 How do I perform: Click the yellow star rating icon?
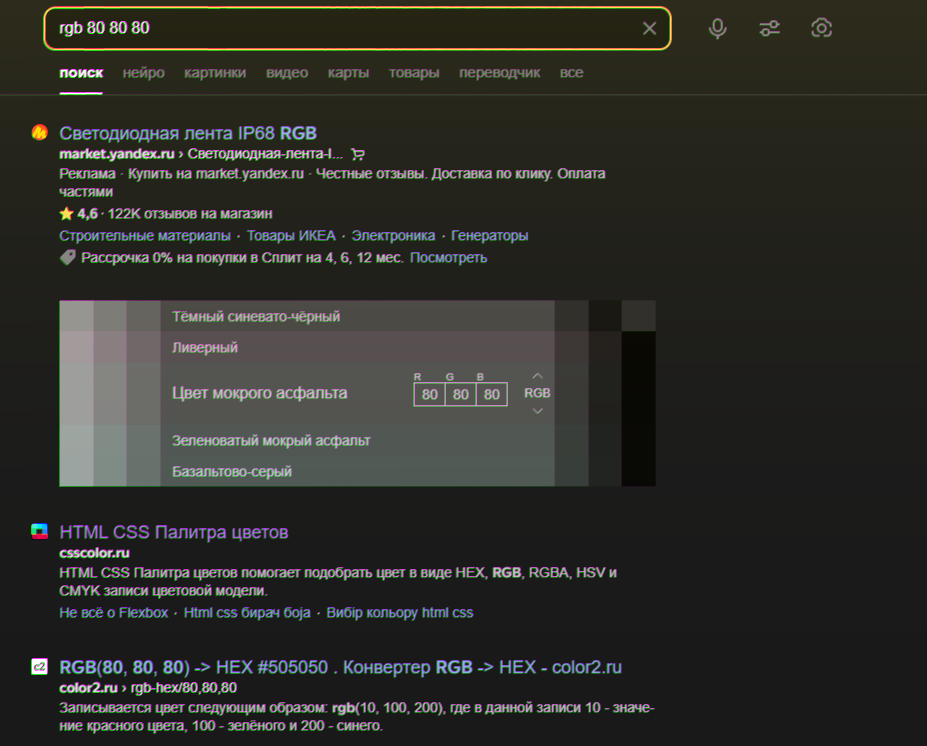click(66, 213)
